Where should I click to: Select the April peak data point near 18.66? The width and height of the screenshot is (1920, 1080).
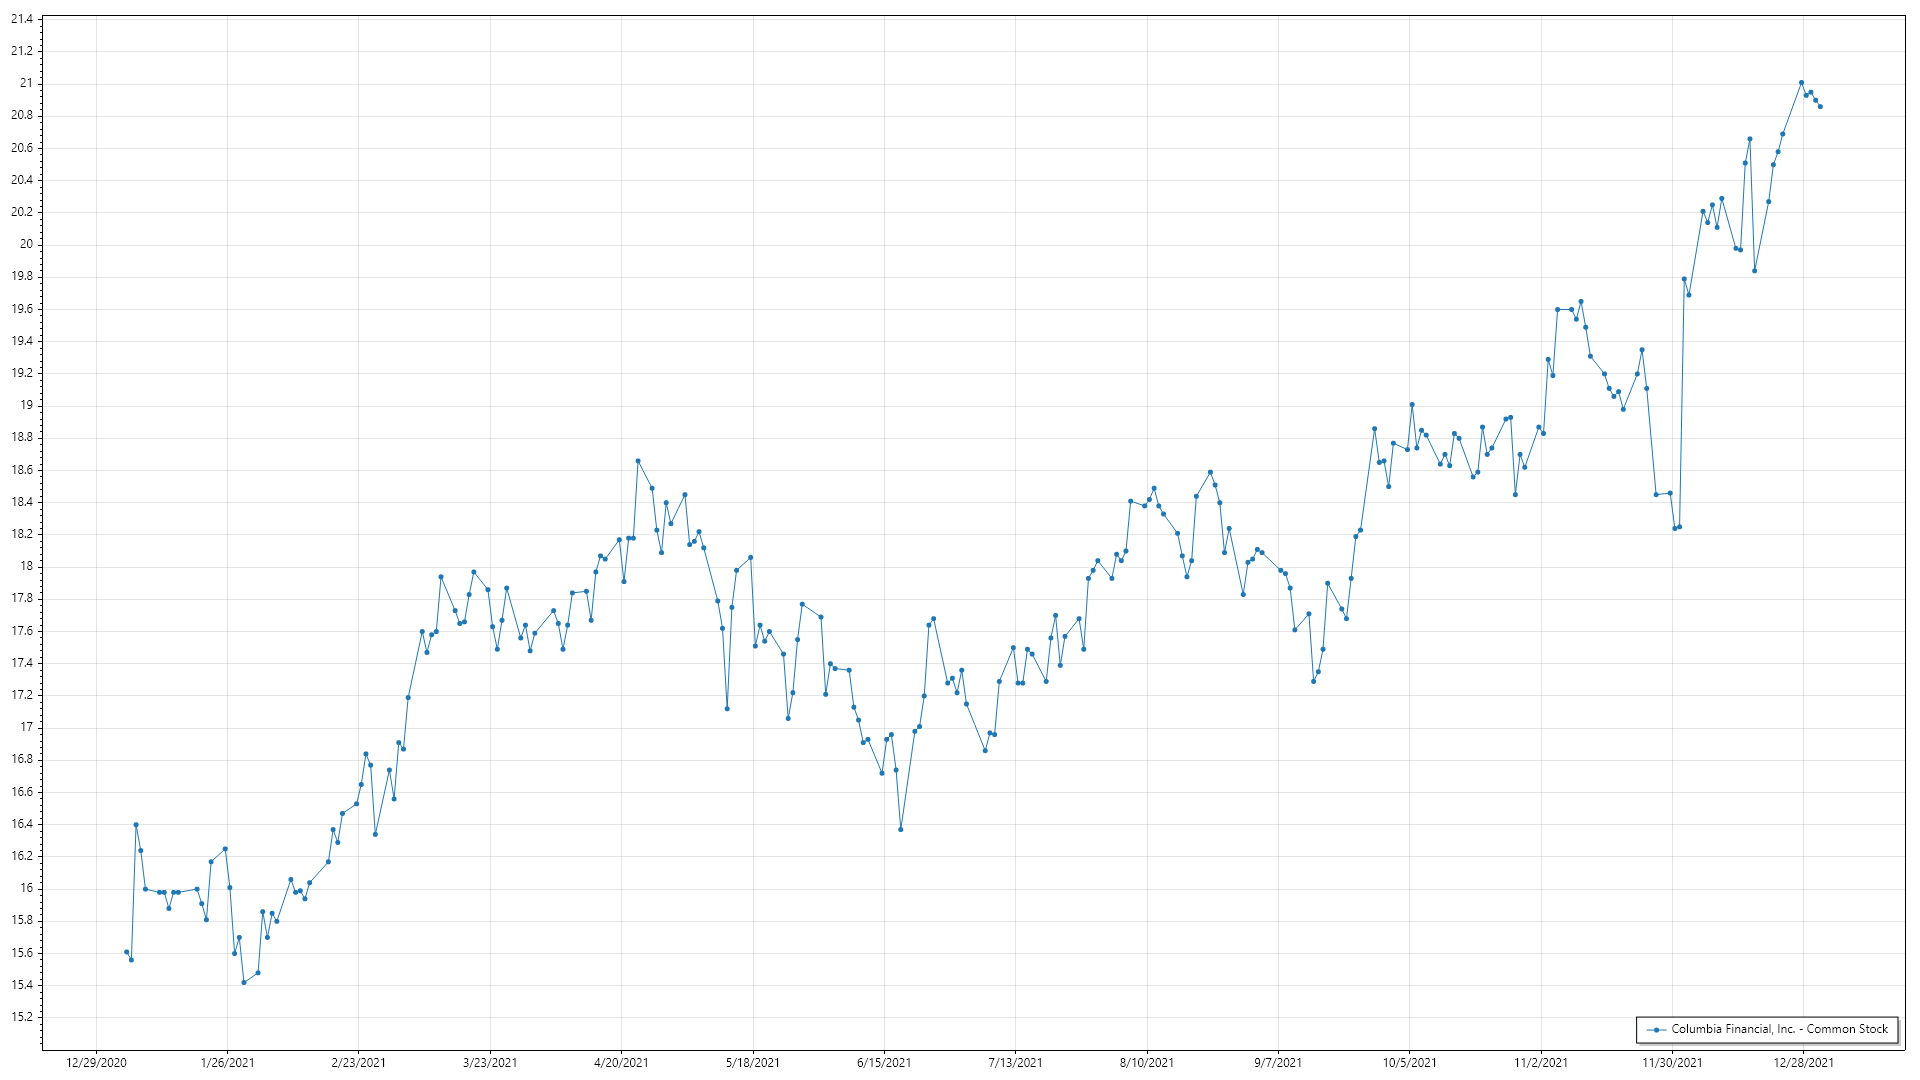click(x=638, y=461)
